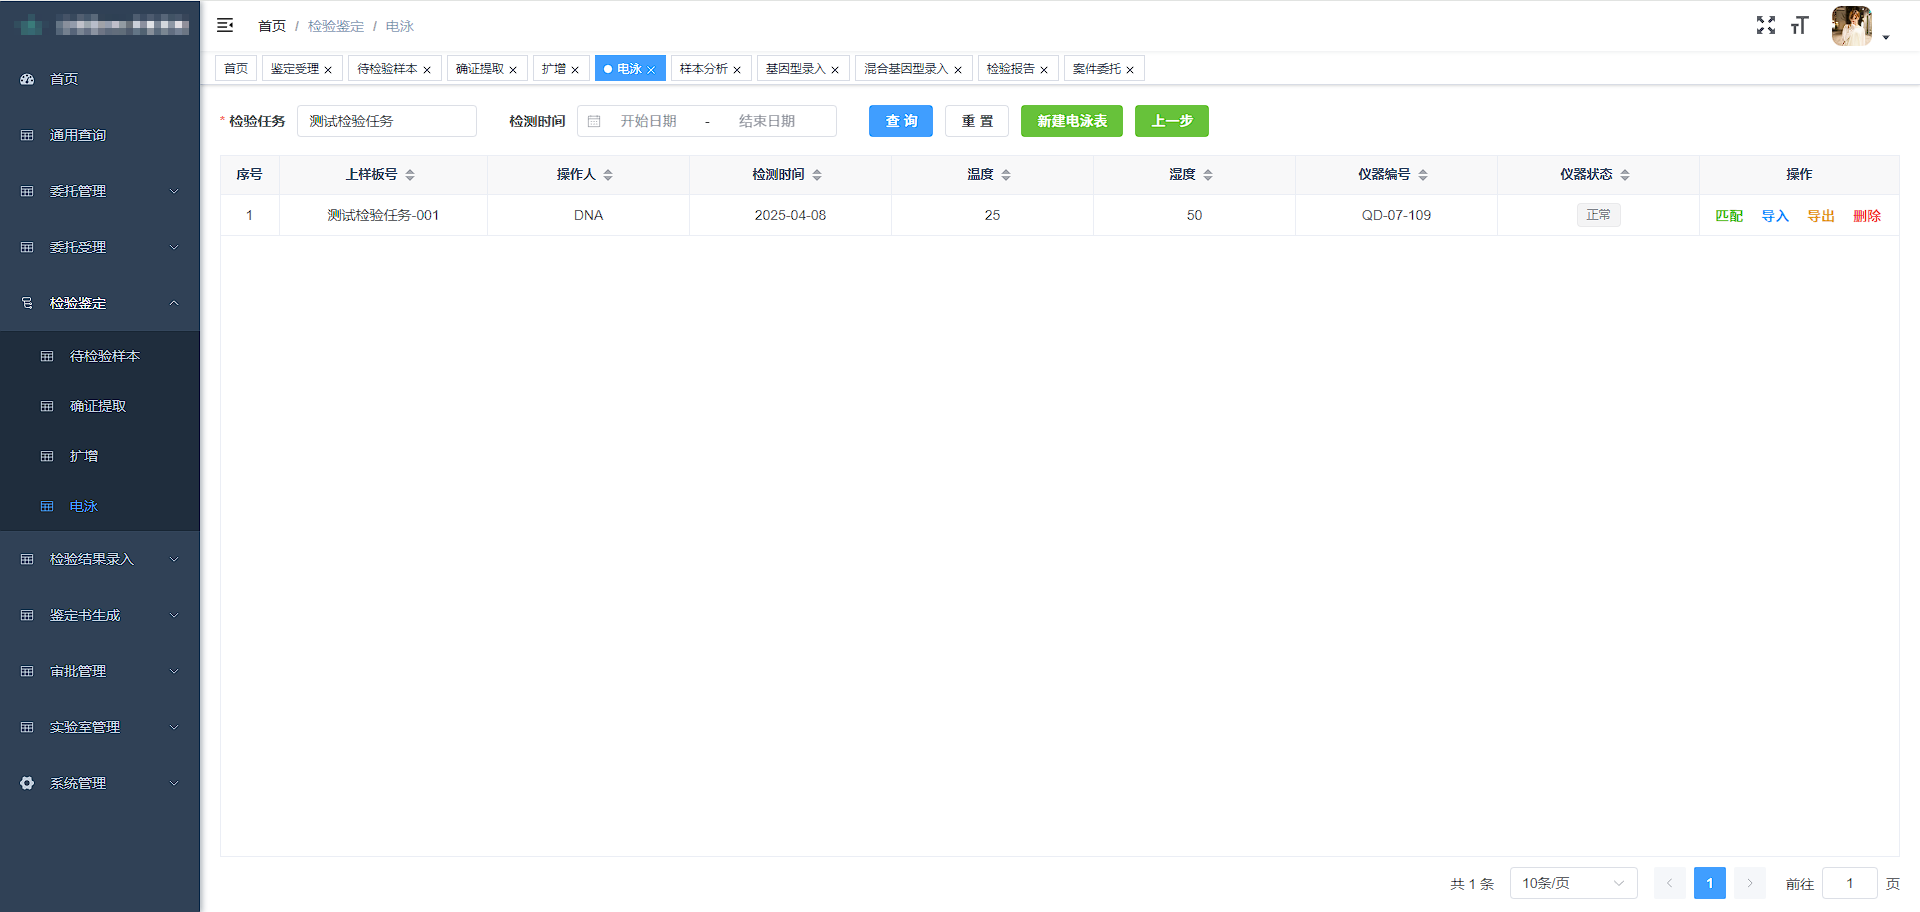
Task: Collapse the sidebar with the hamburger icon
Action: (x=225, y=25)
